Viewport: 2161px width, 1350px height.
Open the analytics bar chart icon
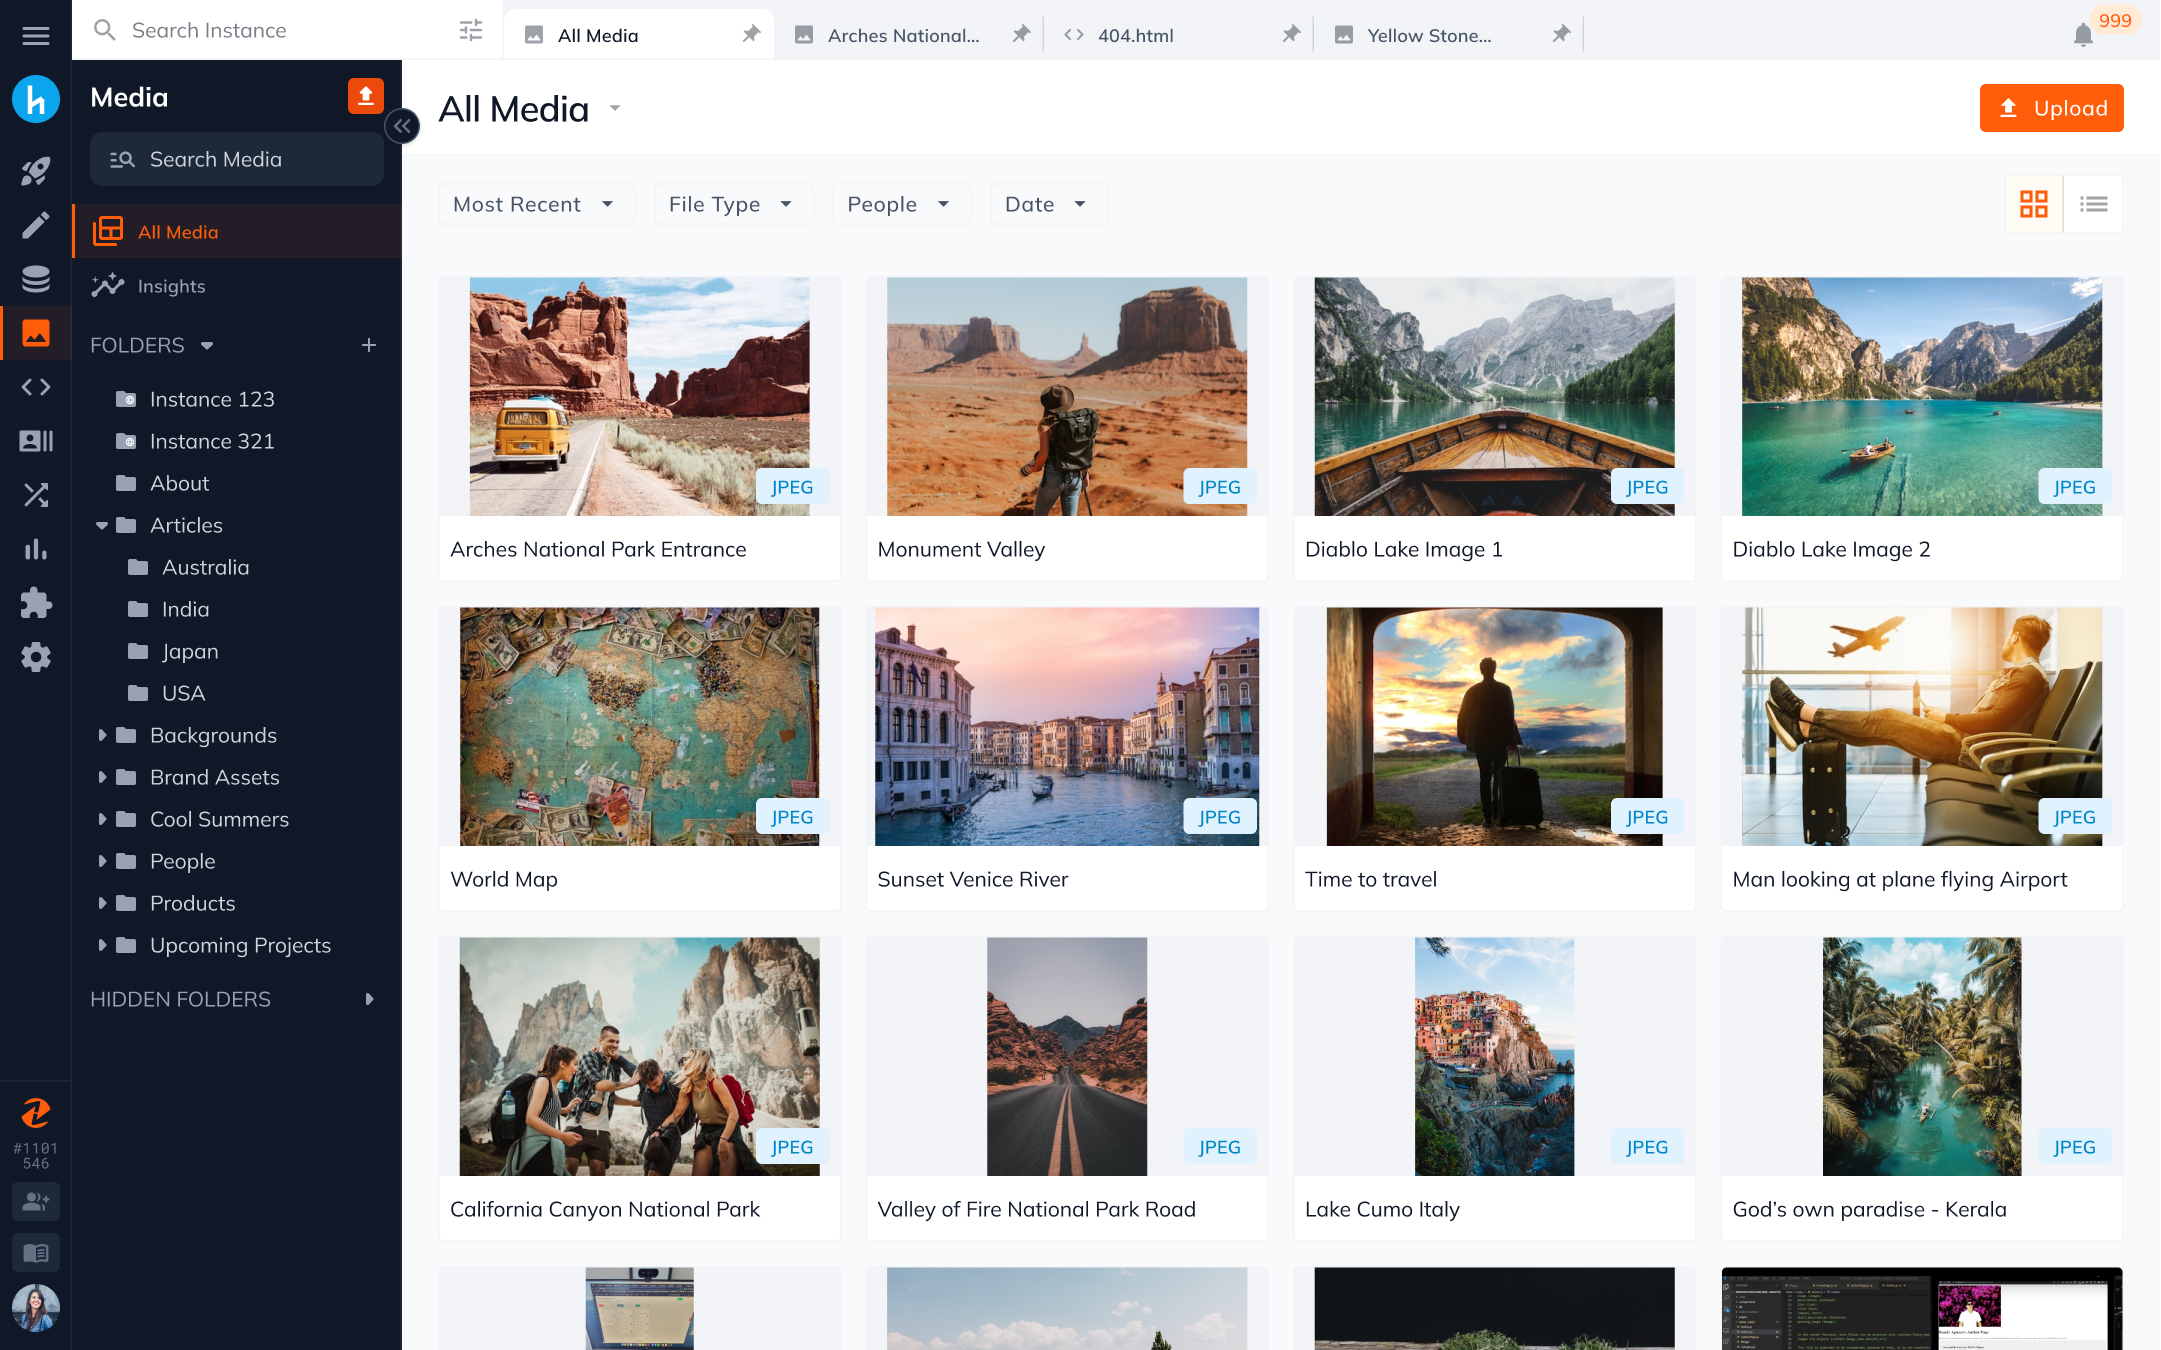[x=36, y=549]
